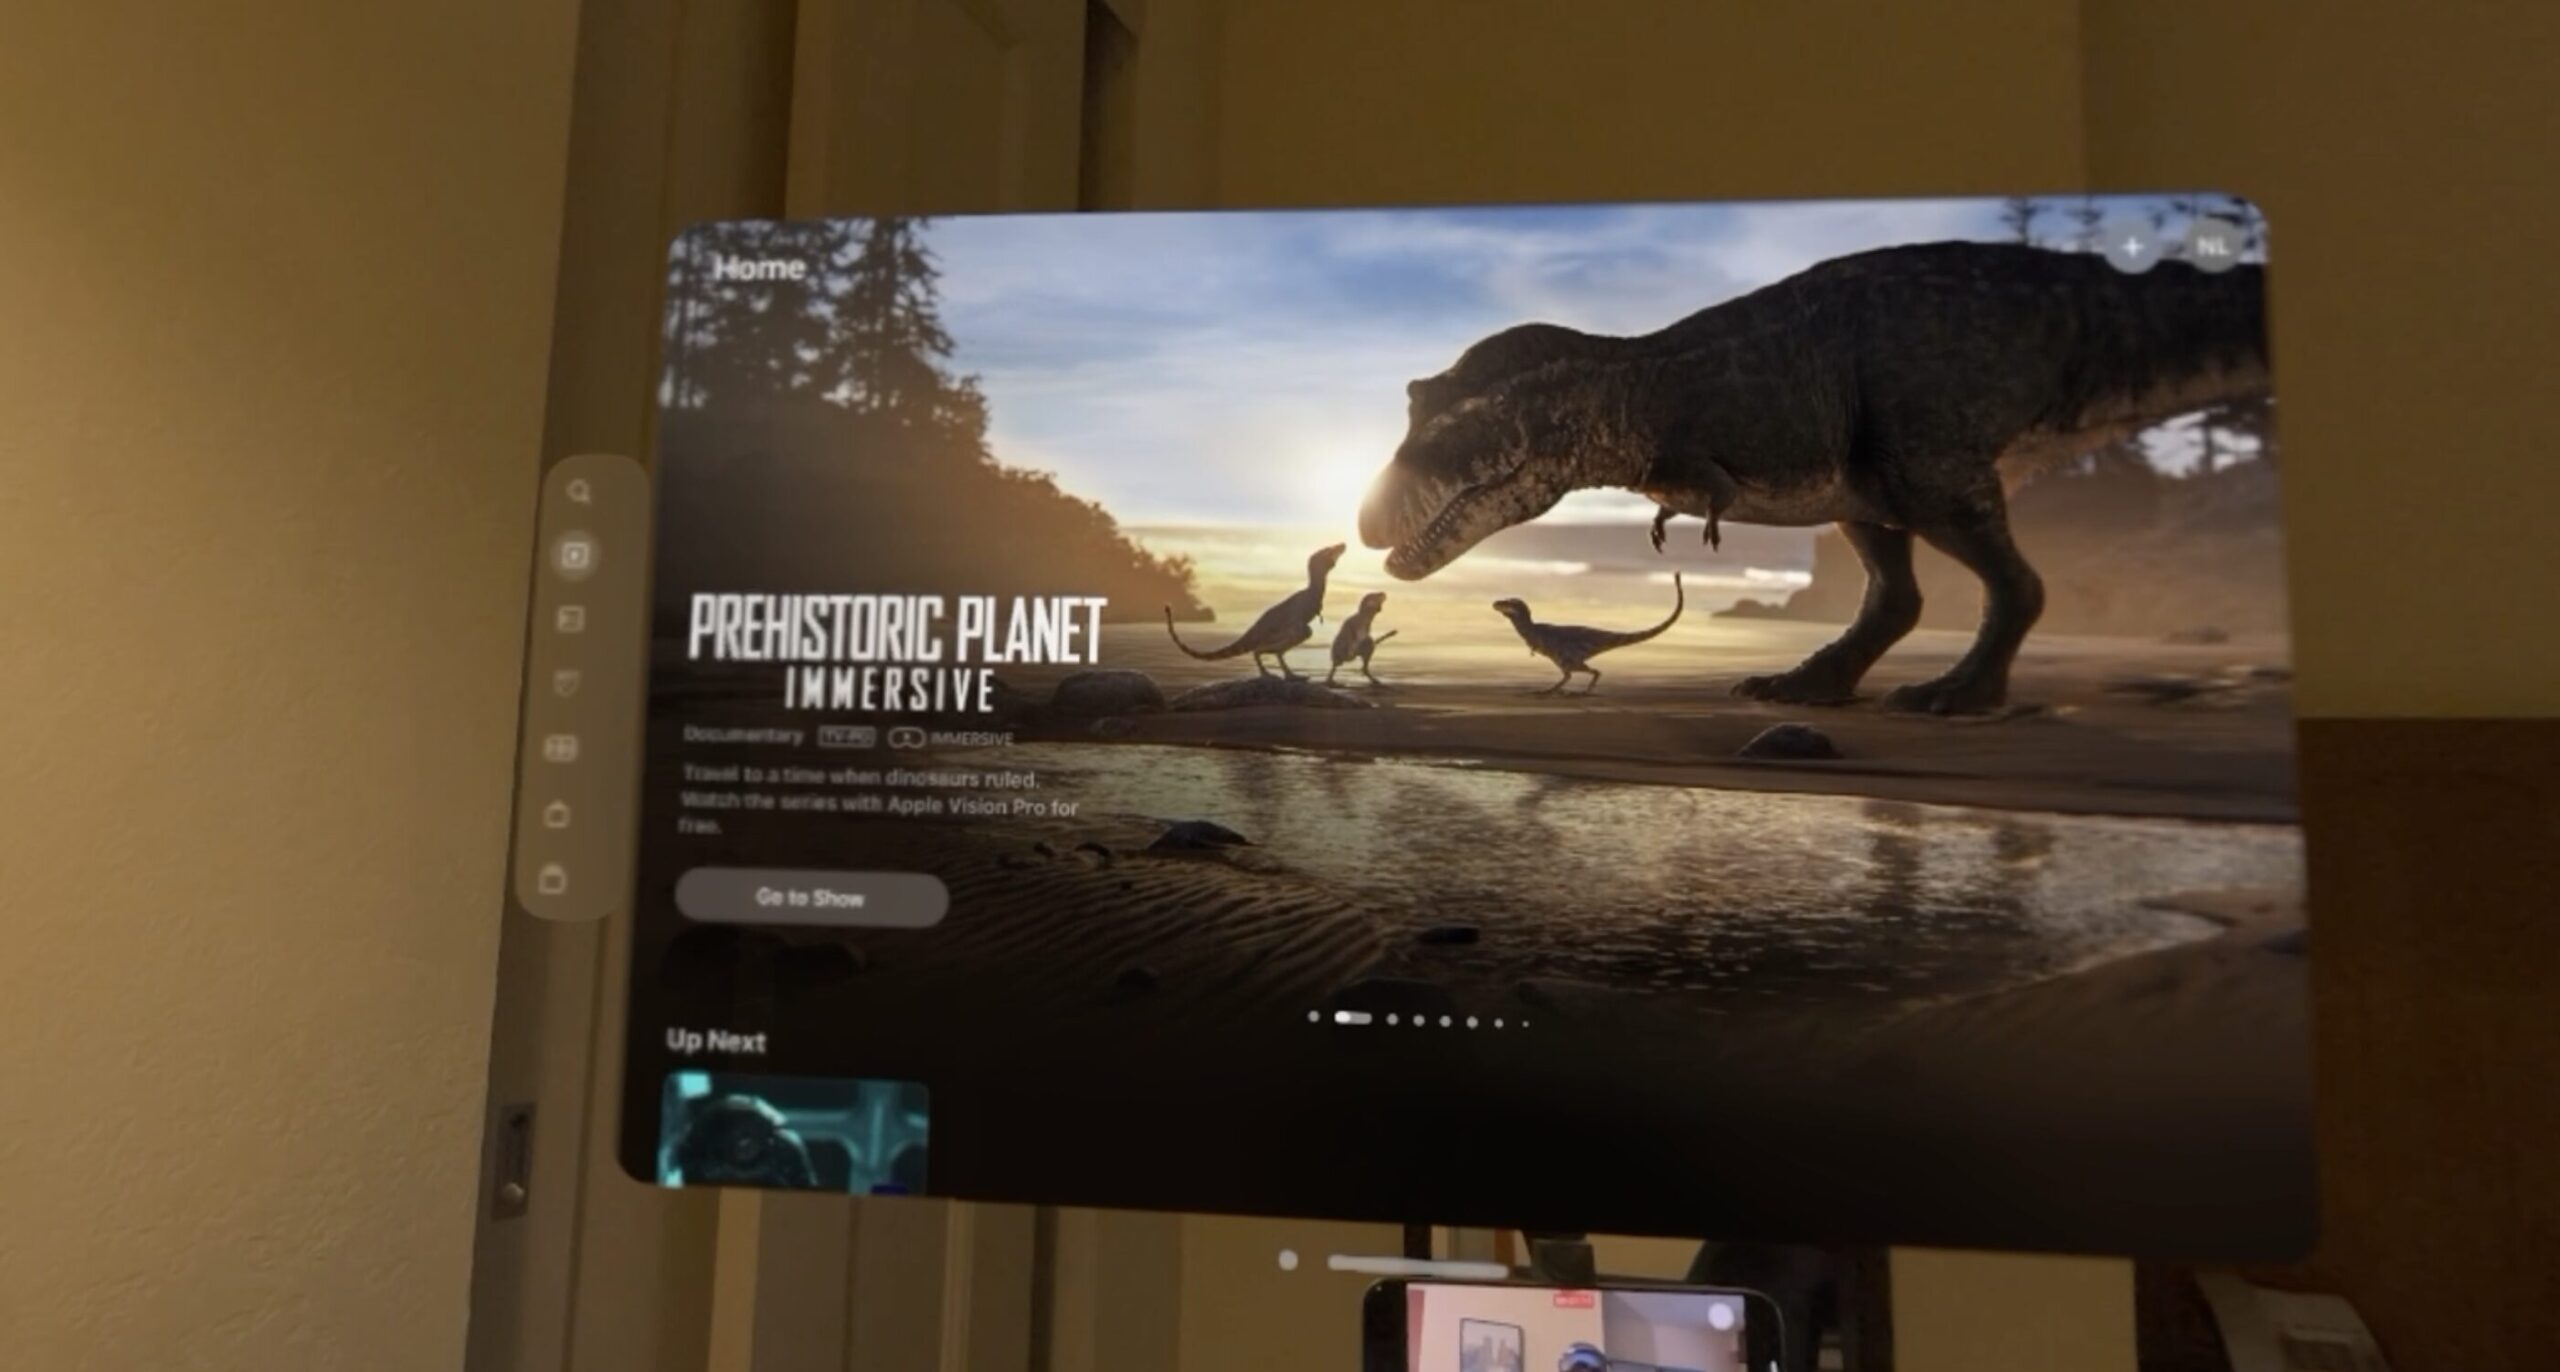
Task: Close the window using the dot below it
Action: click(x=1288, y=1260)
